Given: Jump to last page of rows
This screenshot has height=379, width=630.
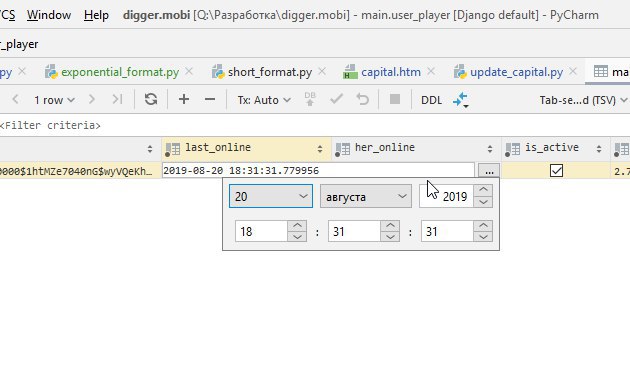Looking at the screenshot, I should [x=117, y=99].
